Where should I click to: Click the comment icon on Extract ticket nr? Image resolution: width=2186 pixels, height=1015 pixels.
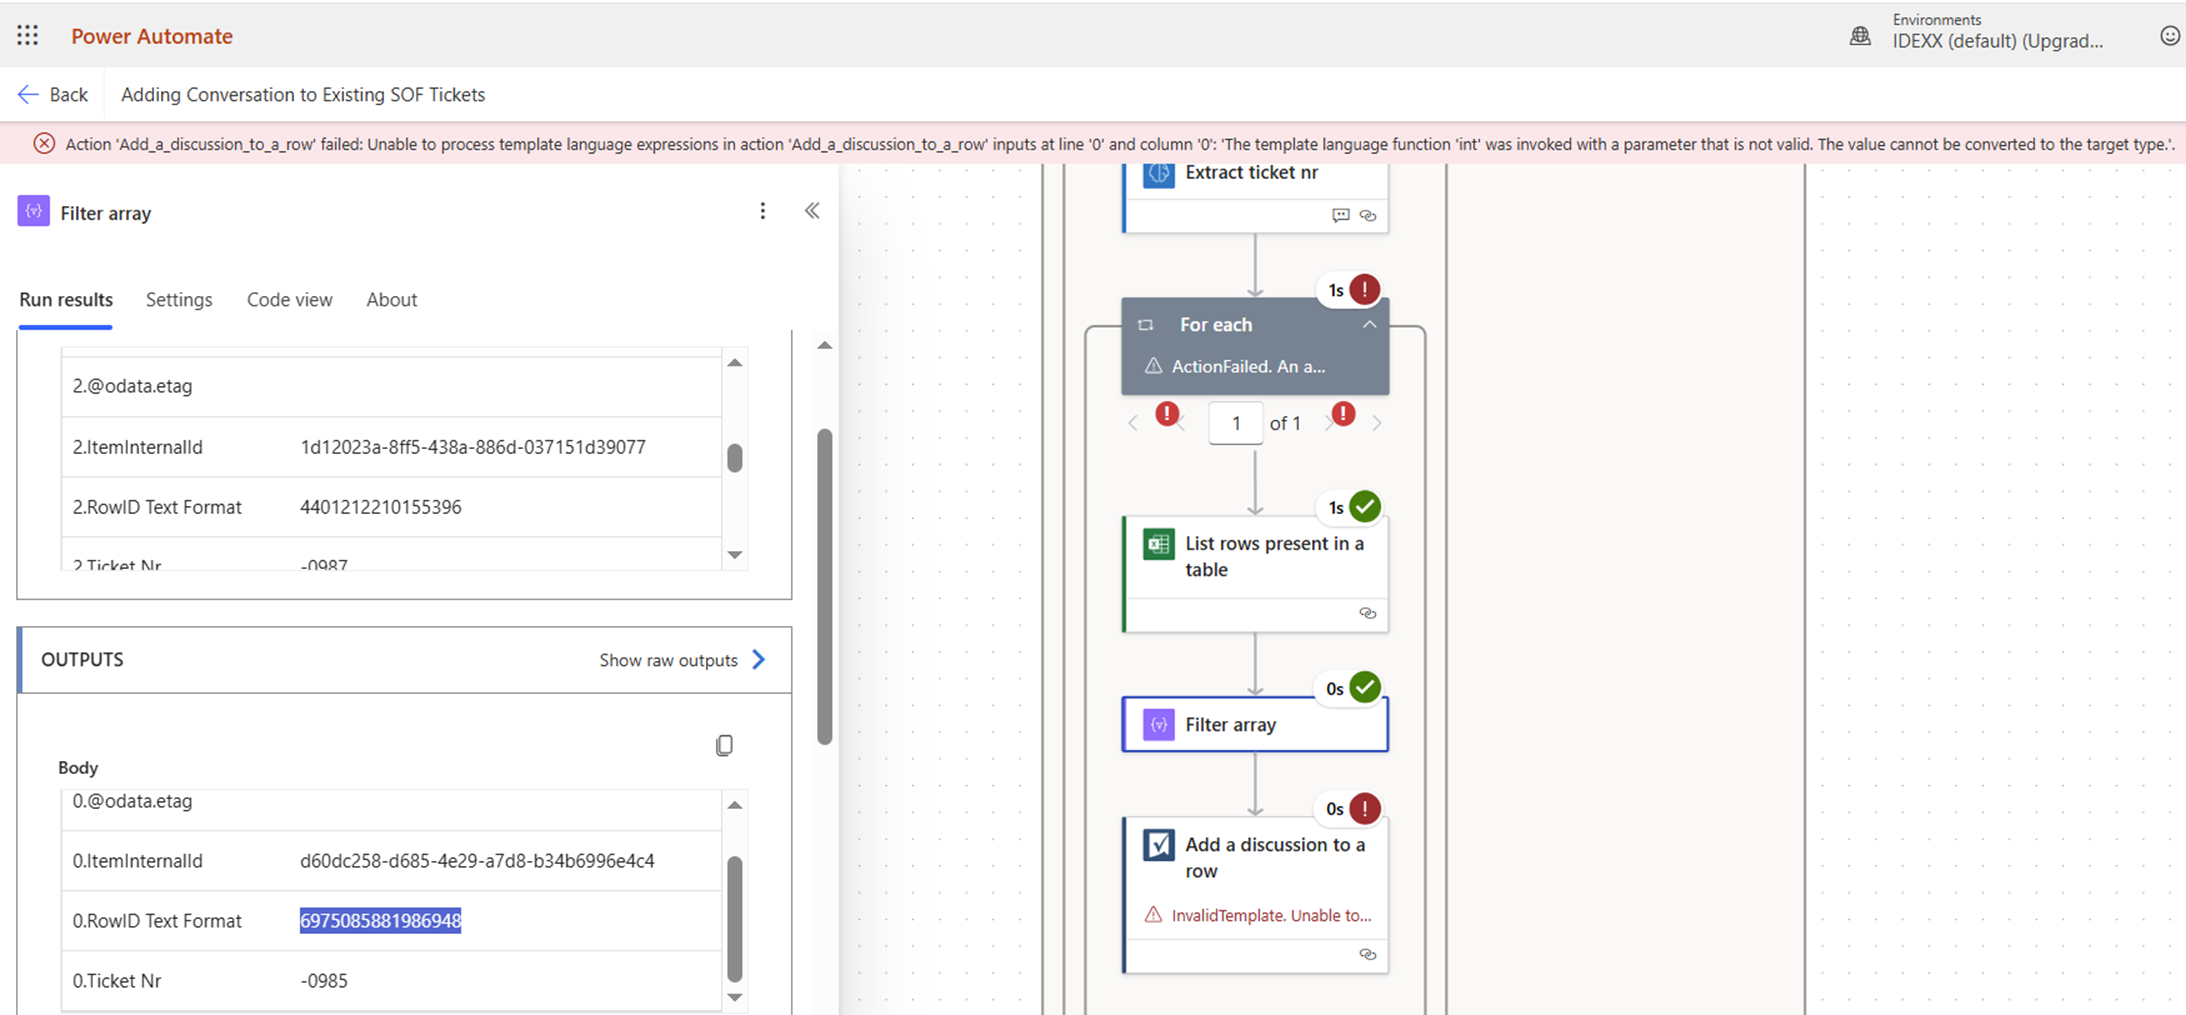click(x=1341, y=215)
